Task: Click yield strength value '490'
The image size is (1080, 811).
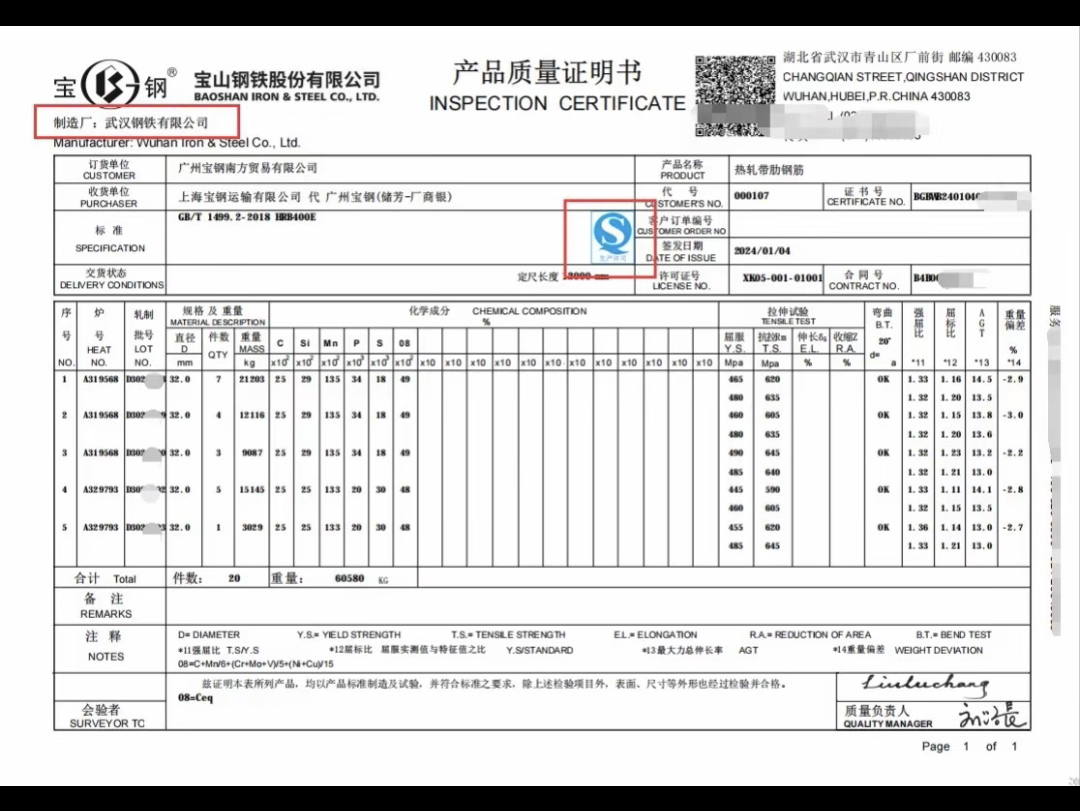Action: pyautogui.click(x=736, y=453)
